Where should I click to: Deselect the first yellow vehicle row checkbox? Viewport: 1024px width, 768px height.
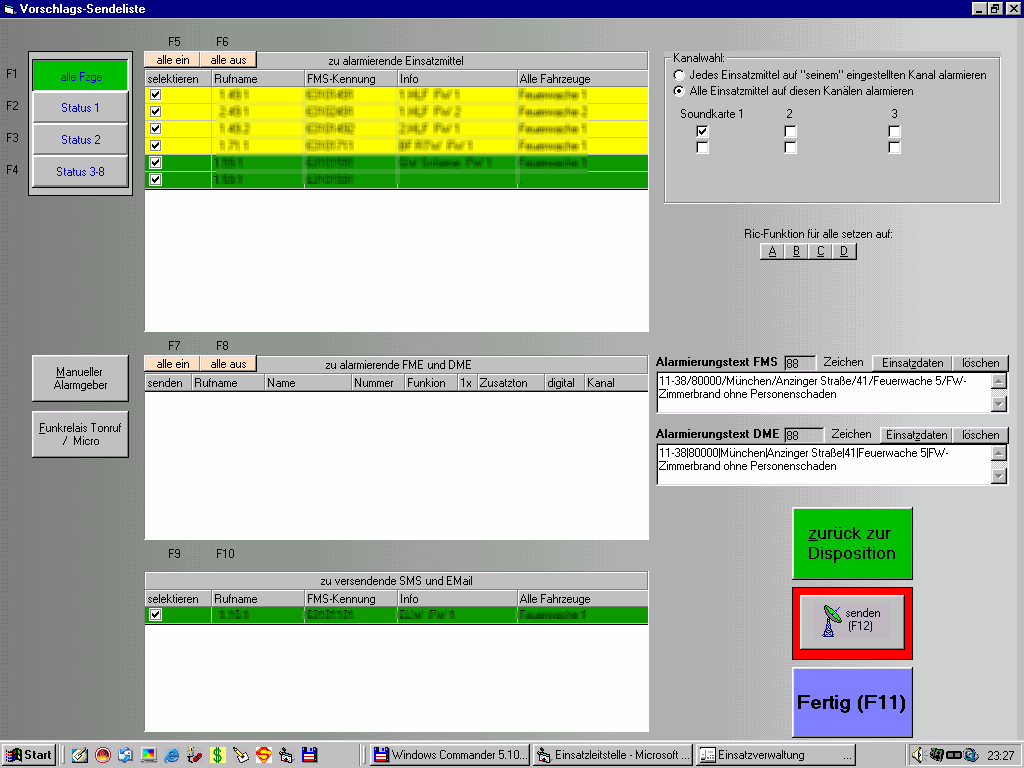click(x=155, y=95)
